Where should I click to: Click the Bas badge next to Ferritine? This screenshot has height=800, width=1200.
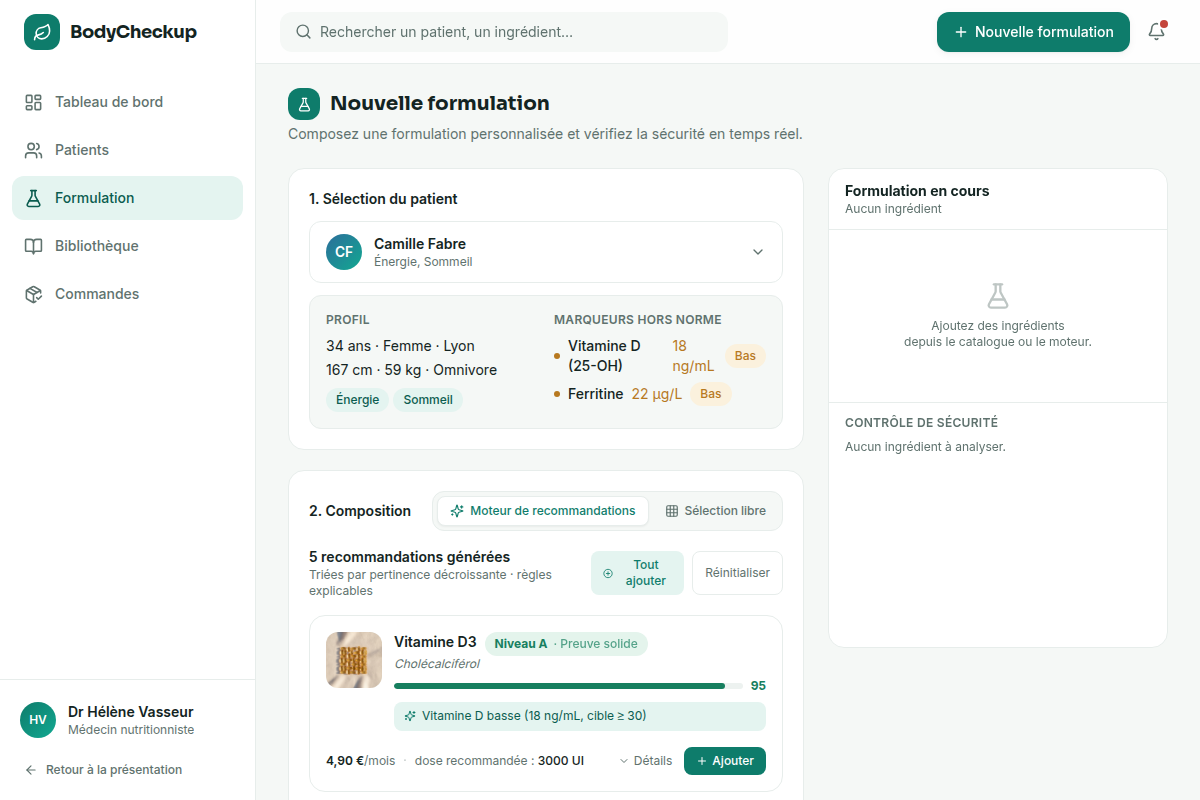tap(710, 394)
